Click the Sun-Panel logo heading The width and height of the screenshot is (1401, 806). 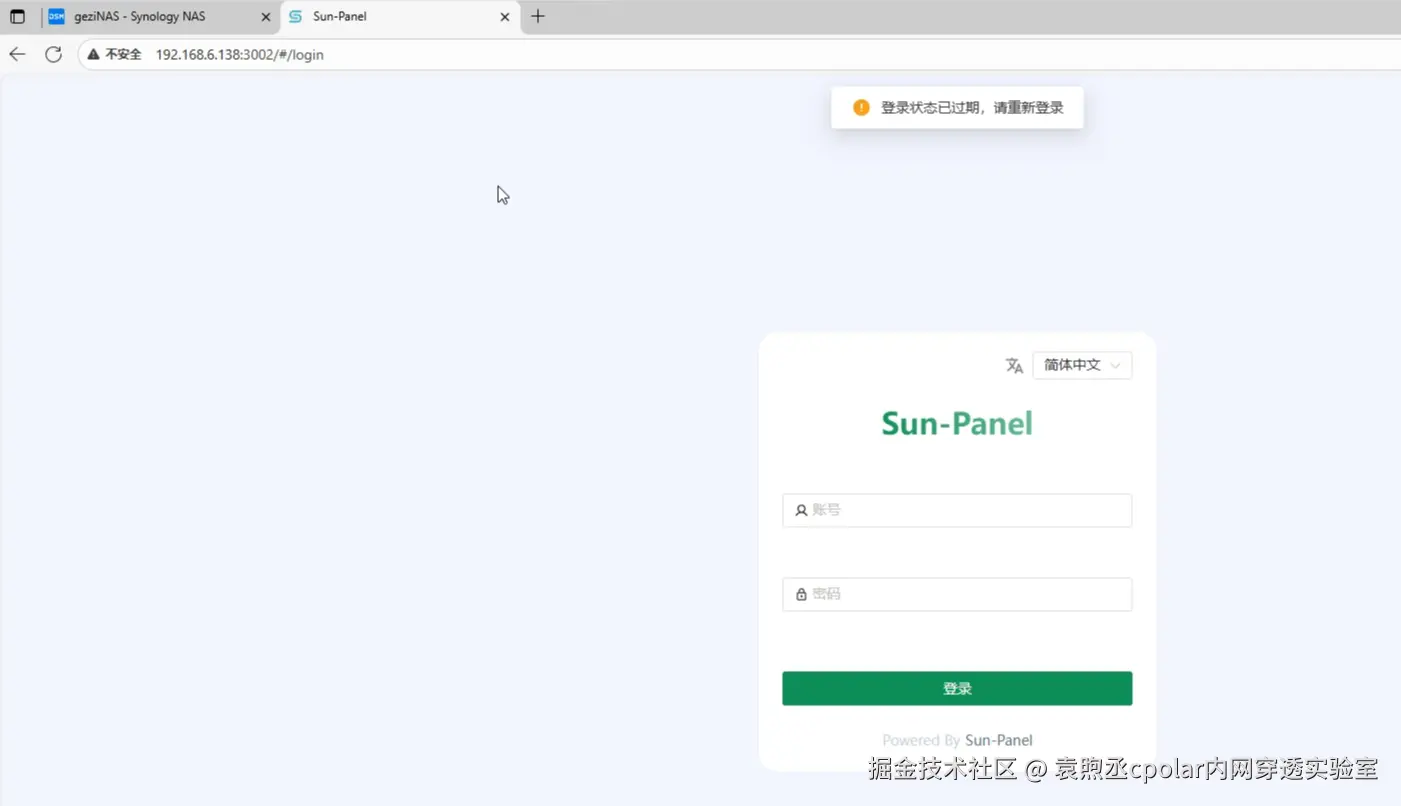point(957,424)
